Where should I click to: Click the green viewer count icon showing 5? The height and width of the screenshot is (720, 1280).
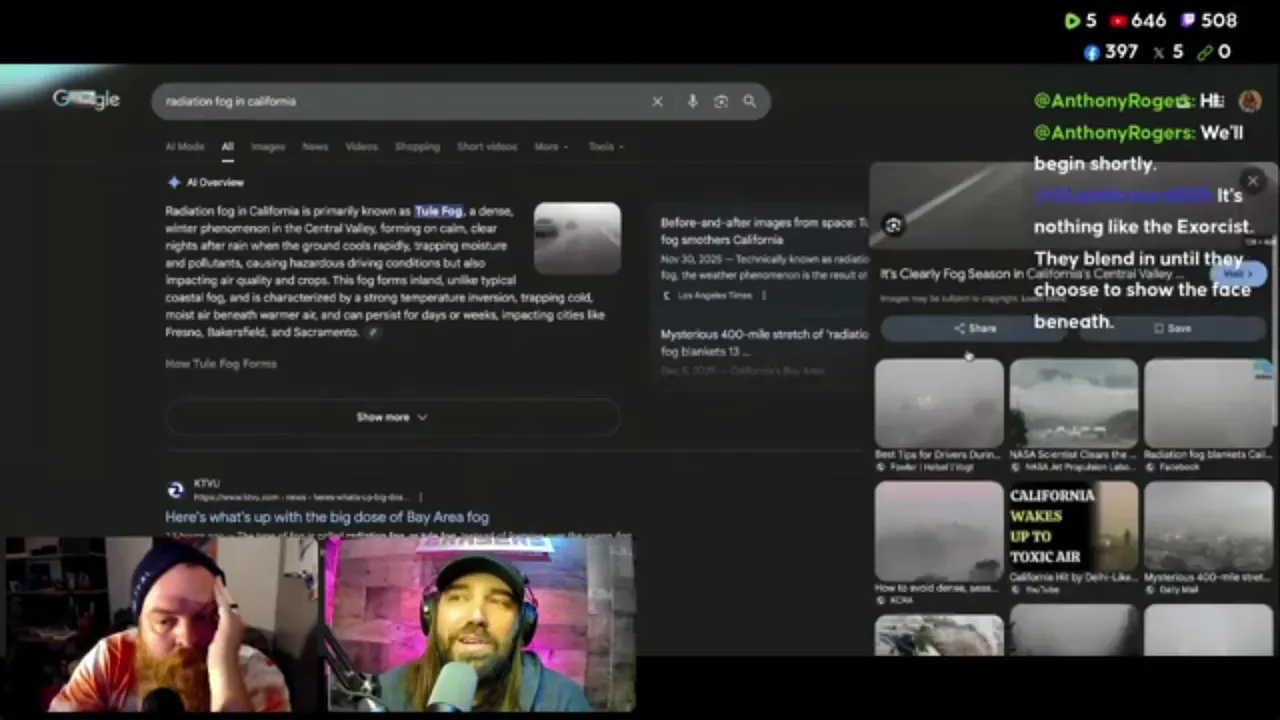pos(1072,21)
